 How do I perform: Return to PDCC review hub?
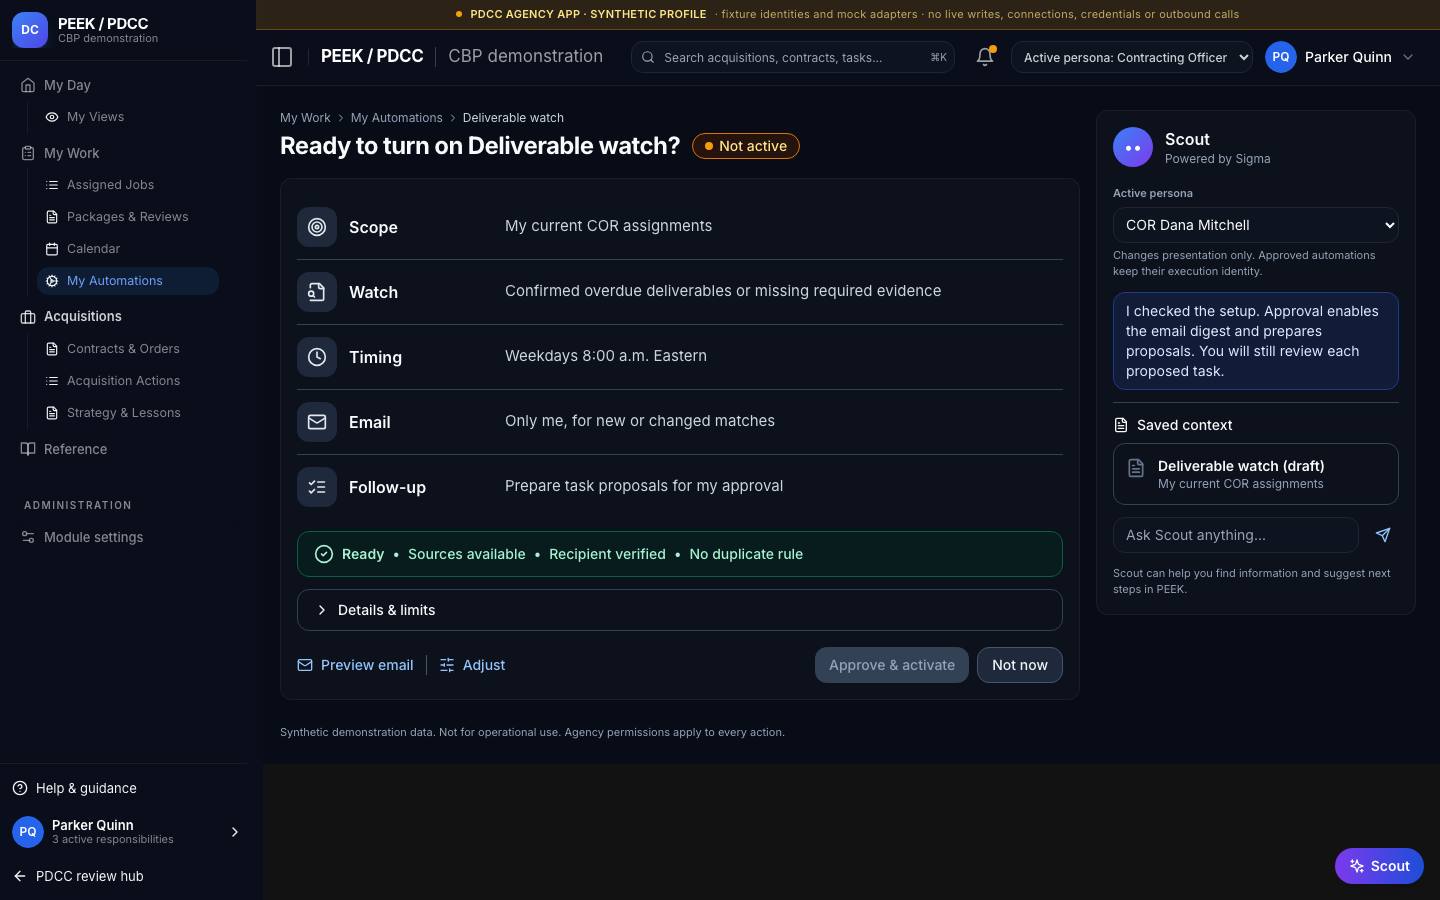click(x=78, y=876)
